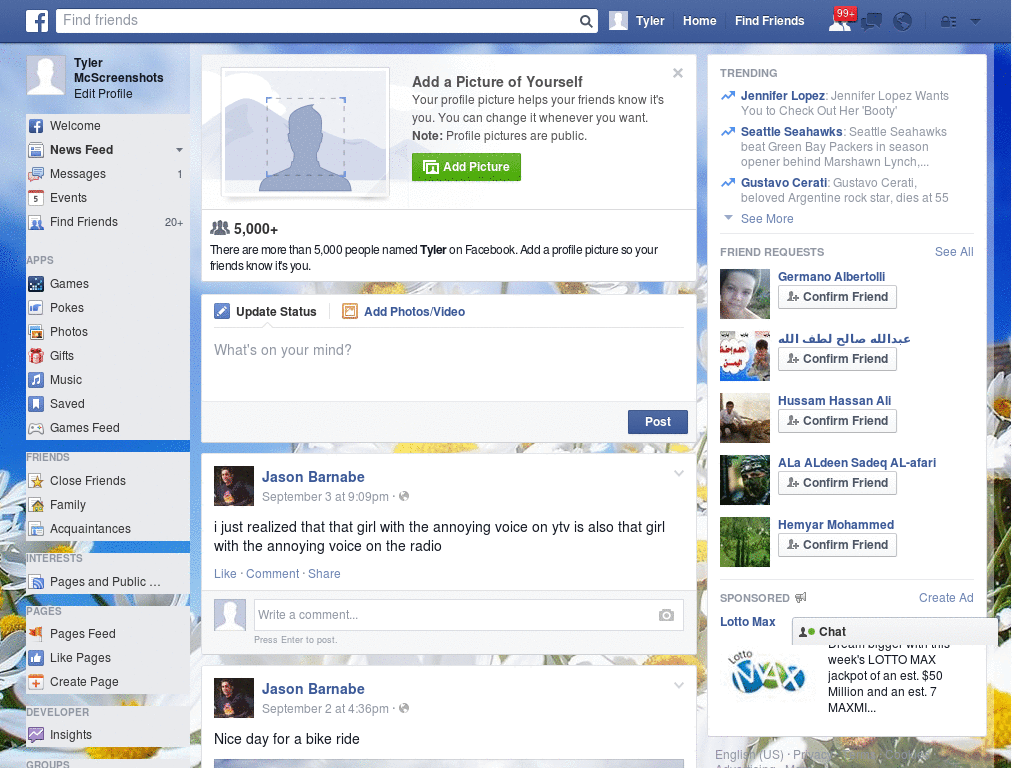The image size is (1024, 768).
Task: Click the Family house icon
Action: point(36,505)
